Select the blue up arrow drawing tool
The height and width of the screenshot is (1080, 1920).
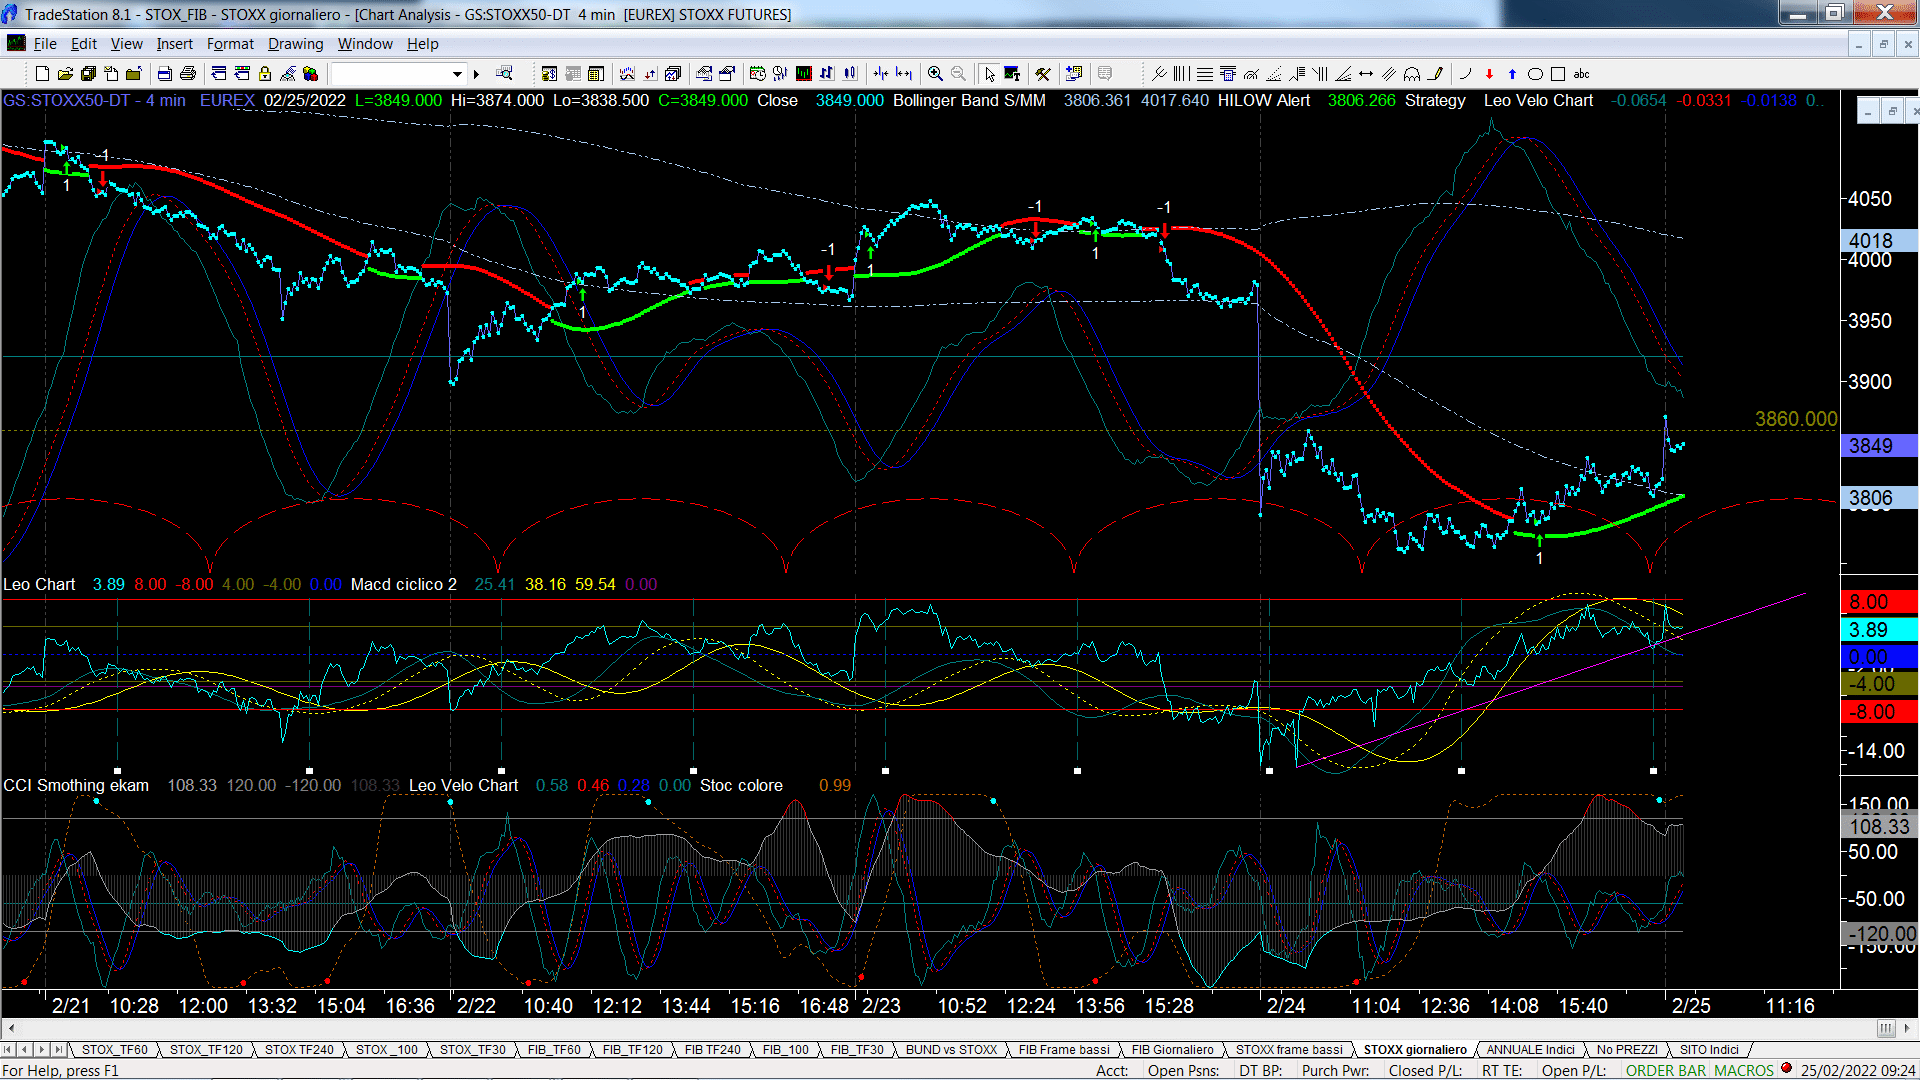[1512, 74]
